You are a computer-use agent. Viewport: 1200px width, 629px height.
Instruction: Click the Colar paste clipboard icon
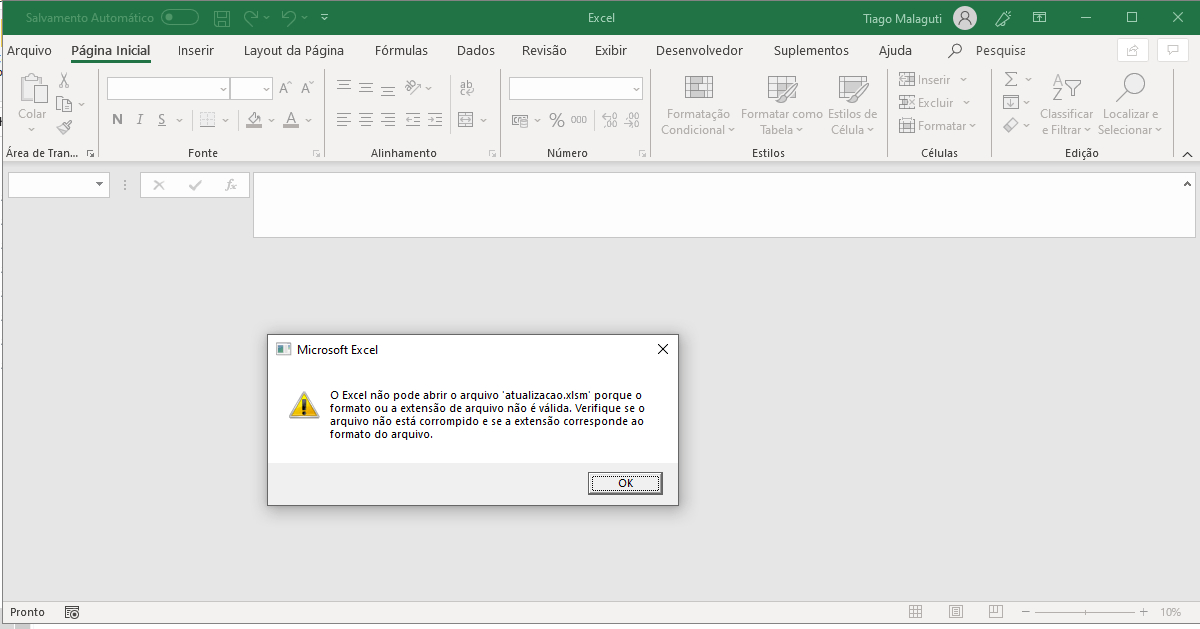pos(32,90)
